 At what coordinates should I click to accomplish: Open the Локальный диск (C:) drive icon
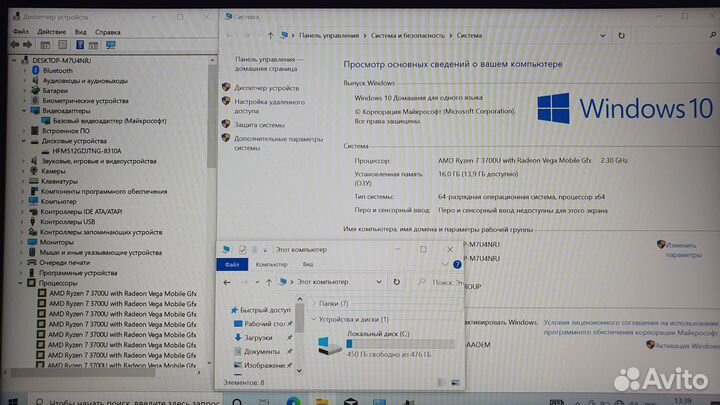coord(329,346)
